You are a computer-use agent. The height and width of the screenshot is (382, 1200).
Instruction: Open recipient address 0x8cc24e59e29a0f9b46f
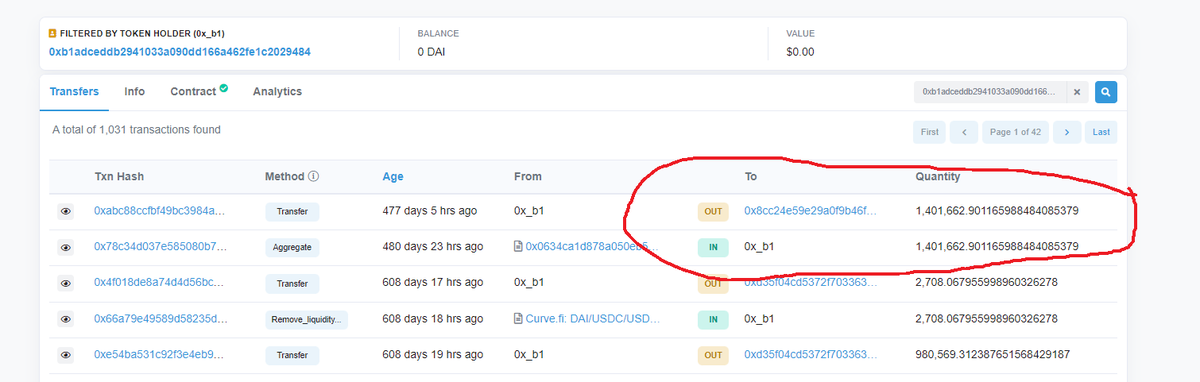pyautogui.click(x=810, y=212)
